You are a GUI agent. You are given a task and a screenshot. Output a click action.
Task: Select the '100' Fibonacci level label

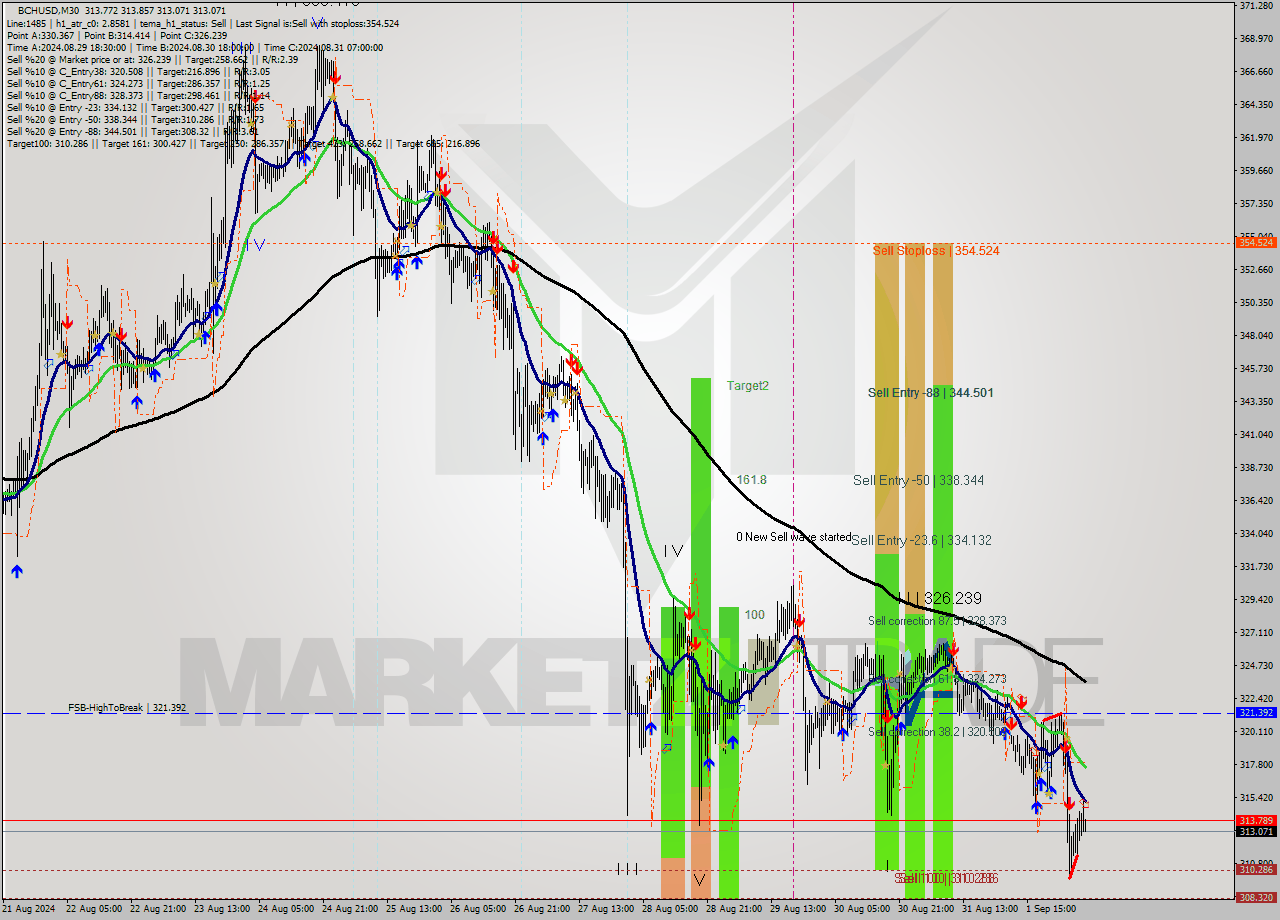[x=754, y=614]
